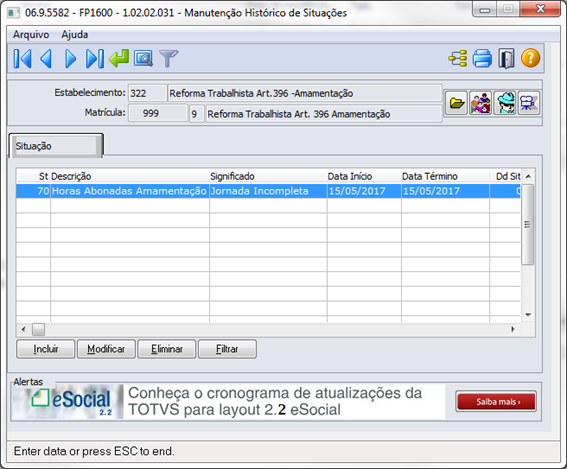Click the Data Término column header
The image size is (567, 469).
tap(445, 176)
